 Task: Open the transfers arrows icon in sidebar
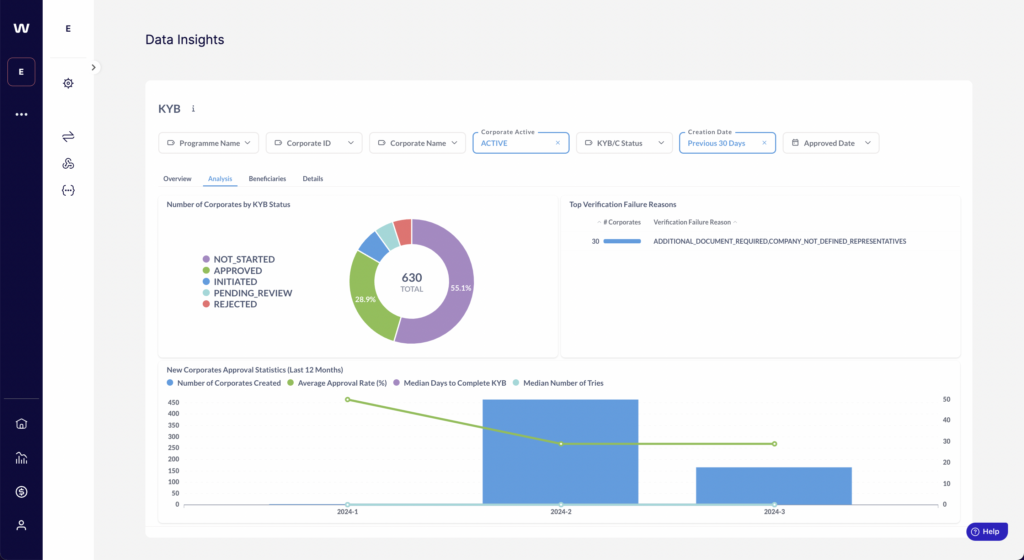click(x=68, y=136)
